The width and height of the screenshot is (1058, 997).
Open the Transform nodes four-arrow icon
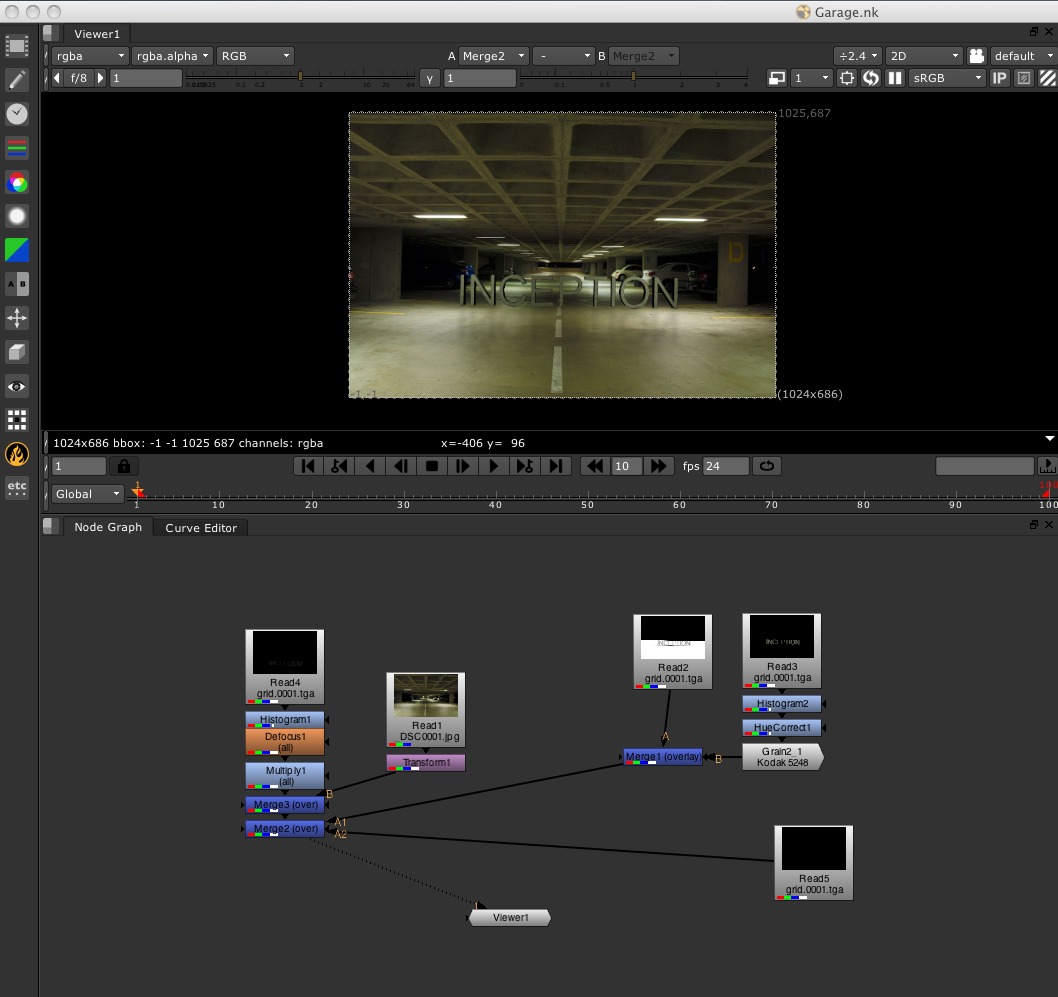17,318
